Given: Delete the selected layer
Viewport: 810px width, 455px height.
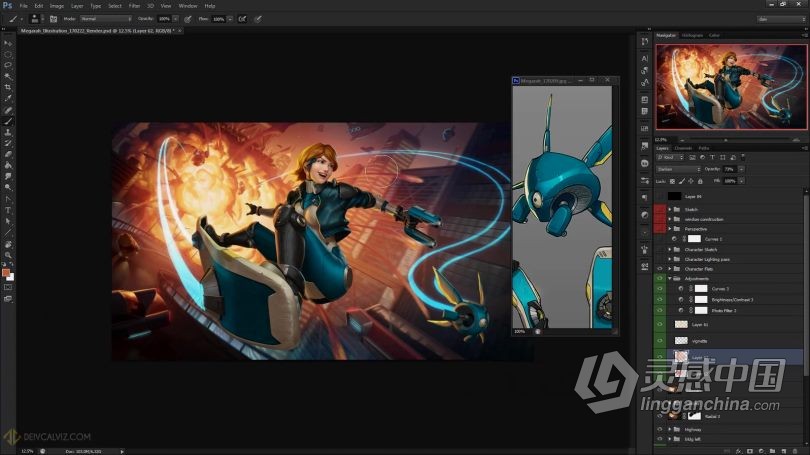Looking at the screenshot, I should tap(796, 451).
